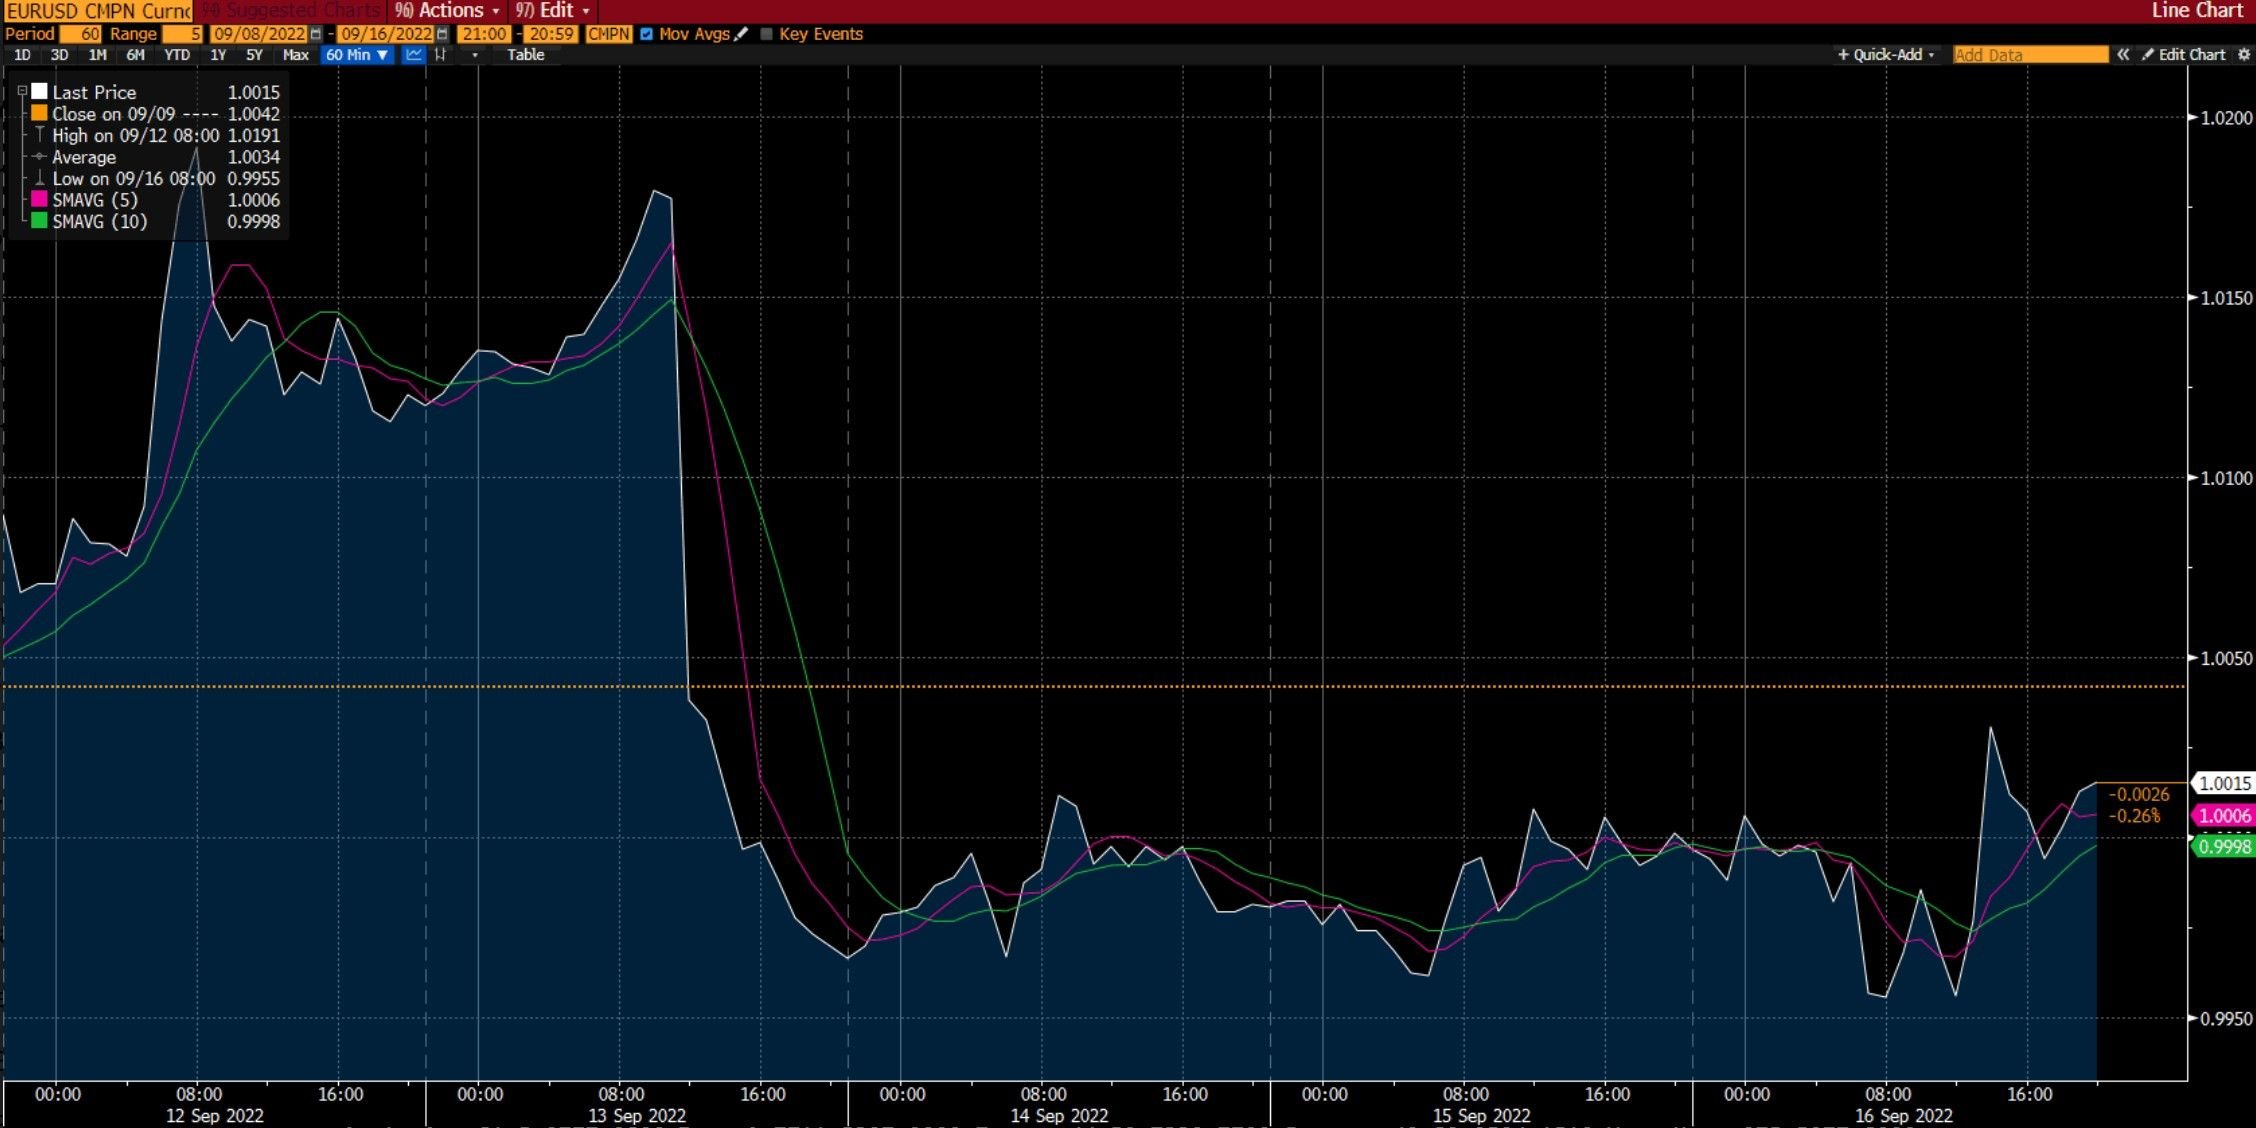The height and width of the screenshot is (1128, 2256).
Task: Open the 60 Min interval dropdown
Action: tap(355, 55)
